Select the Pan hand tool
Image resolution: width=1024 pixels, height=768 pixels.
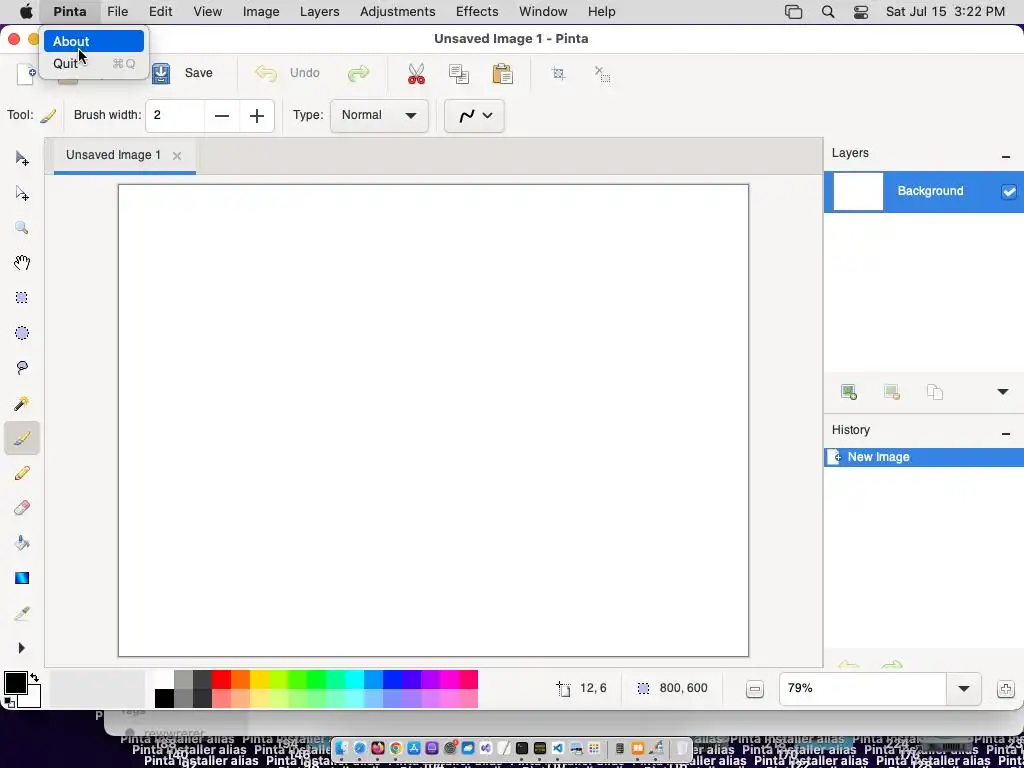22,263
